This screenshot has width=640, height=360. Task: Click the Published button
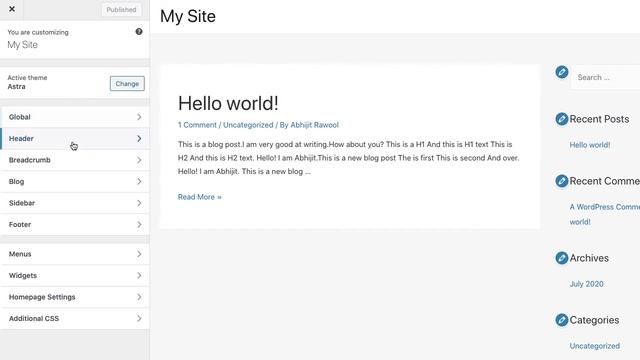[121, 10]
